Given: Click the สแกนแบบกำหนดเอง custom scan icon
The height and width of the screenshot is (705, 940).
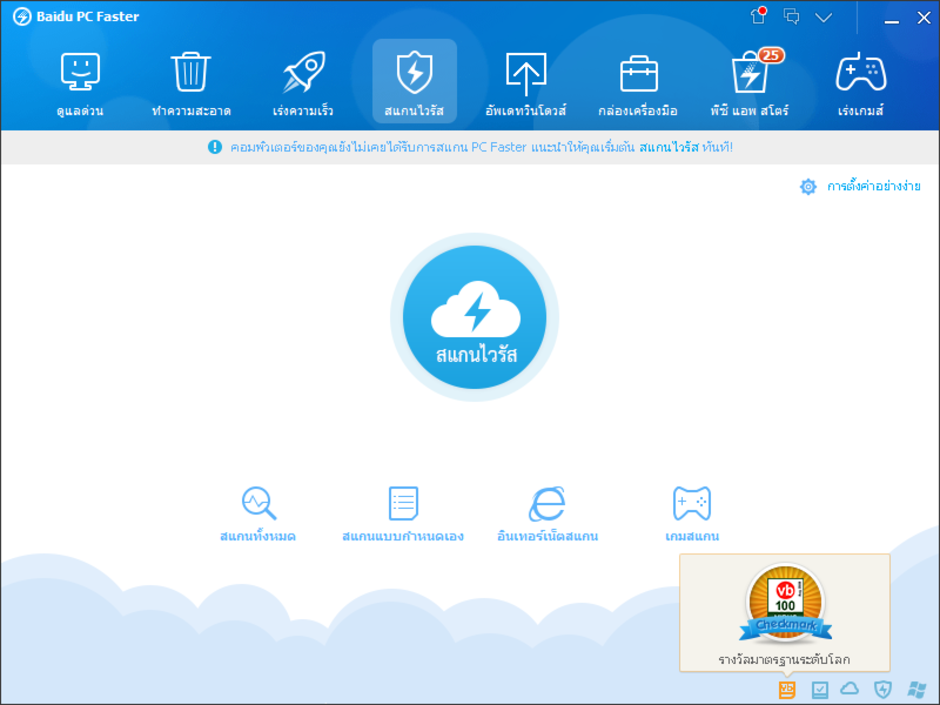Looking at the screenshot, I should [x=403, y=503].
